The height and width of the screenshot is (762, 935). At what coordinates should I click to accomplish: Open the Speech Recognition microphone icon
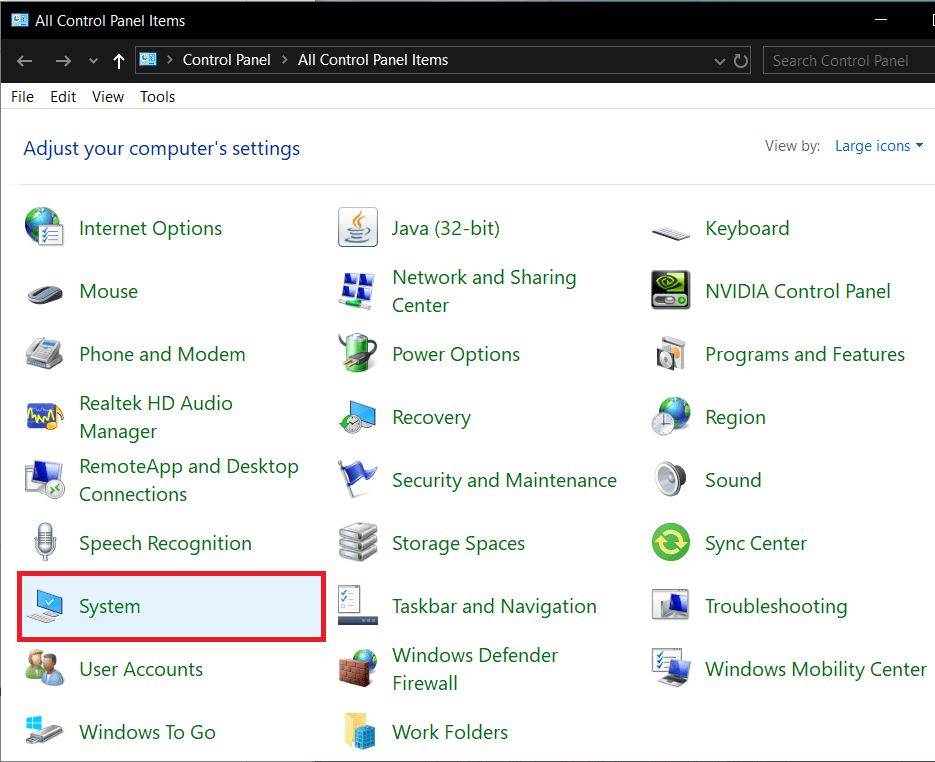pos(45,541)
